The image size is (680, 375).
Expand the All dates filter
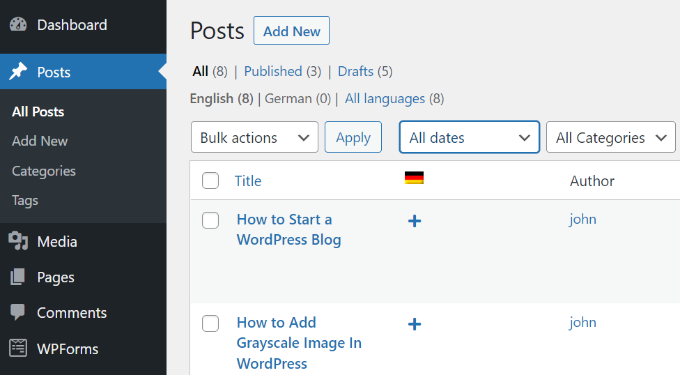[469, 137]
